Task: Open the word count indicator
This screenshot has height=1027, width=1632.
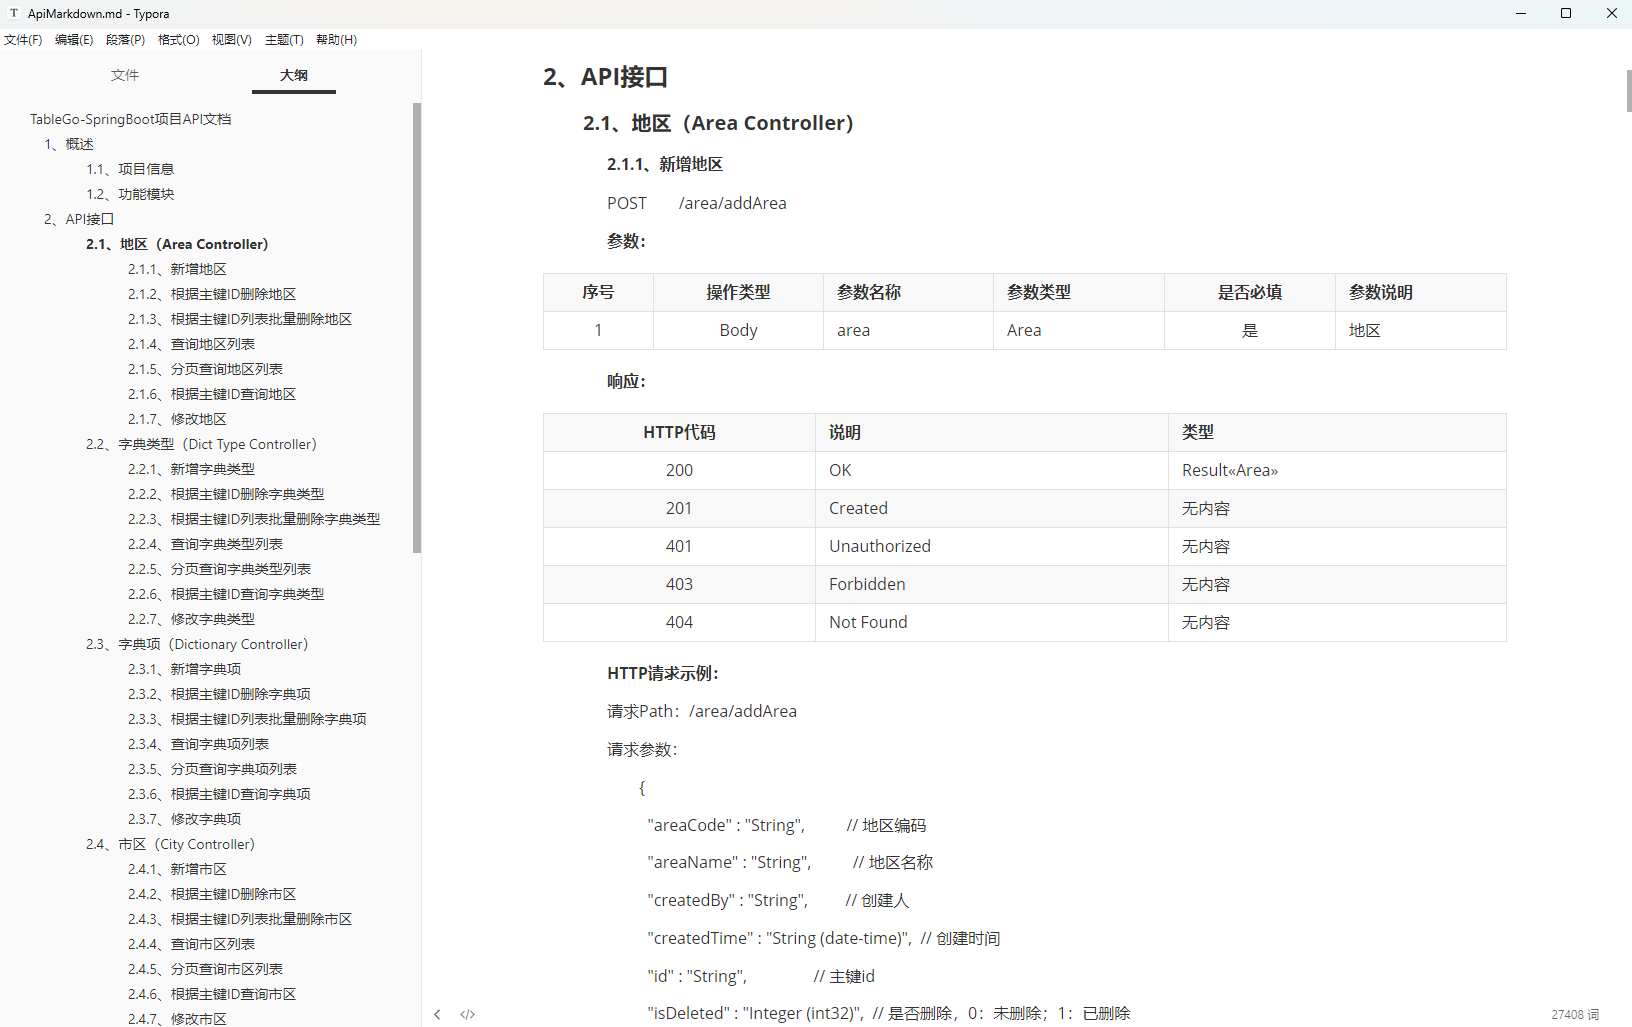Action: [x=1575, y=1014]
